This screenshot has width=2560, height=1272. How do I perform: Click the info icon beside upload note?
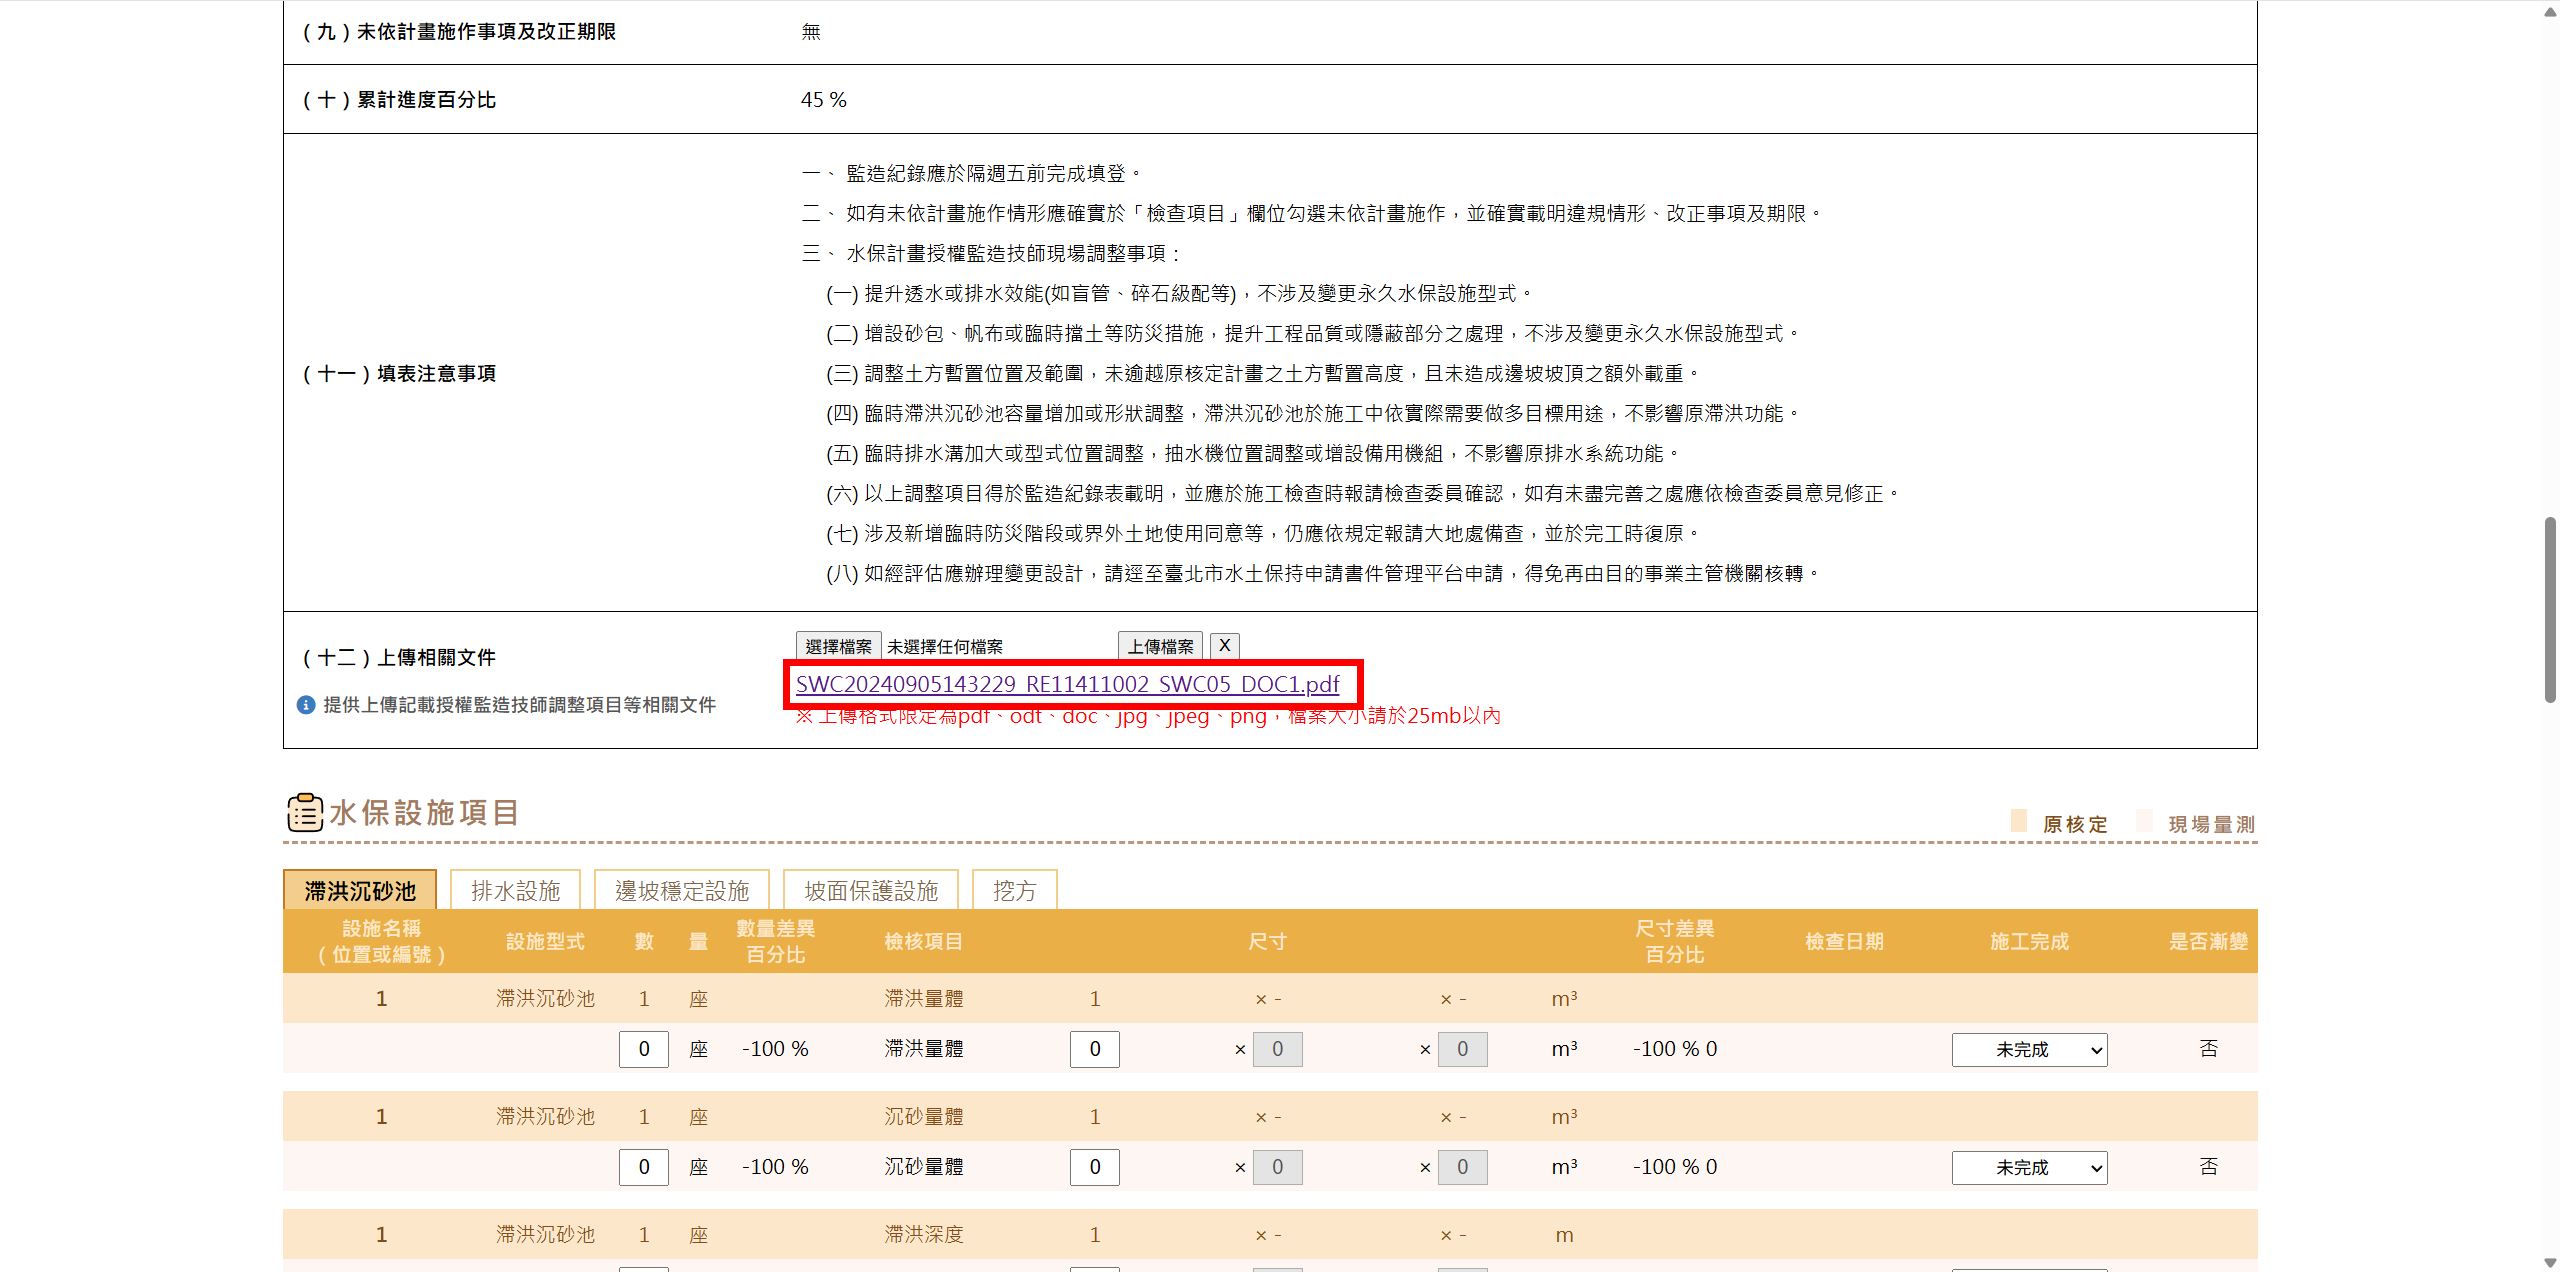point(306,705)
